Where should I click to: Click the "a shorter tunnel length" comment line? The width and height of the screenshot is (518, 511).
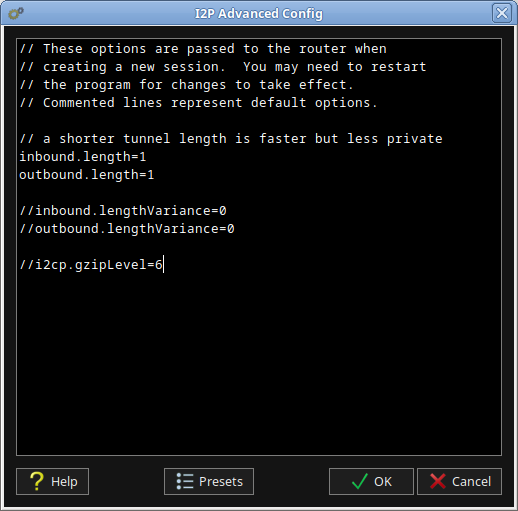(231, 139)
